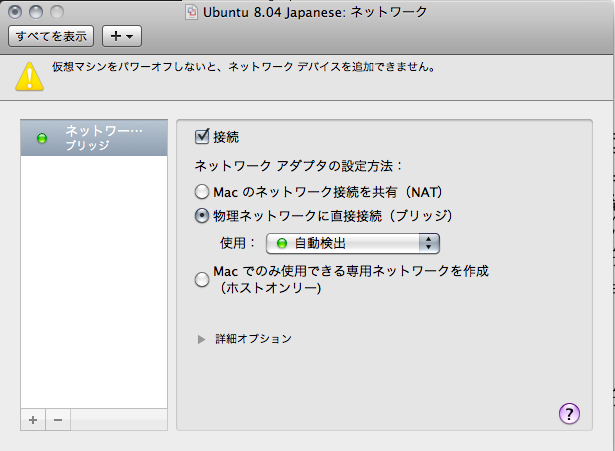Uncheck the 接続 checkbox

click(202, 136)
